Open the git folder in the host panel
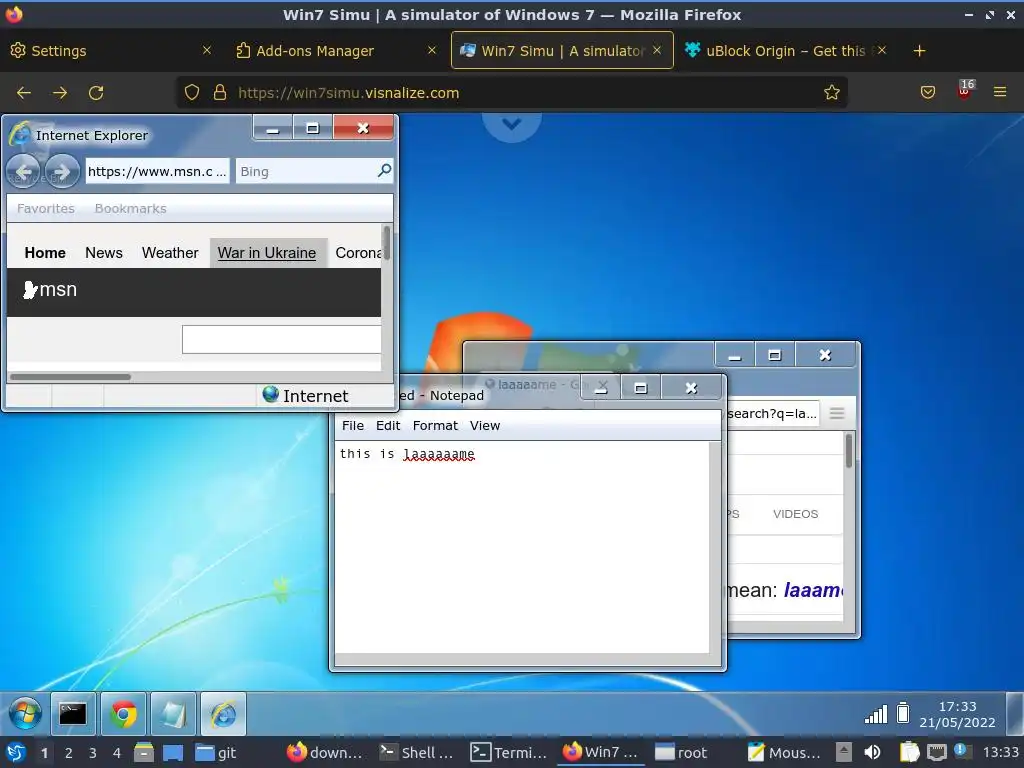This screenshot has width=1024, height=768. (217, 753)
